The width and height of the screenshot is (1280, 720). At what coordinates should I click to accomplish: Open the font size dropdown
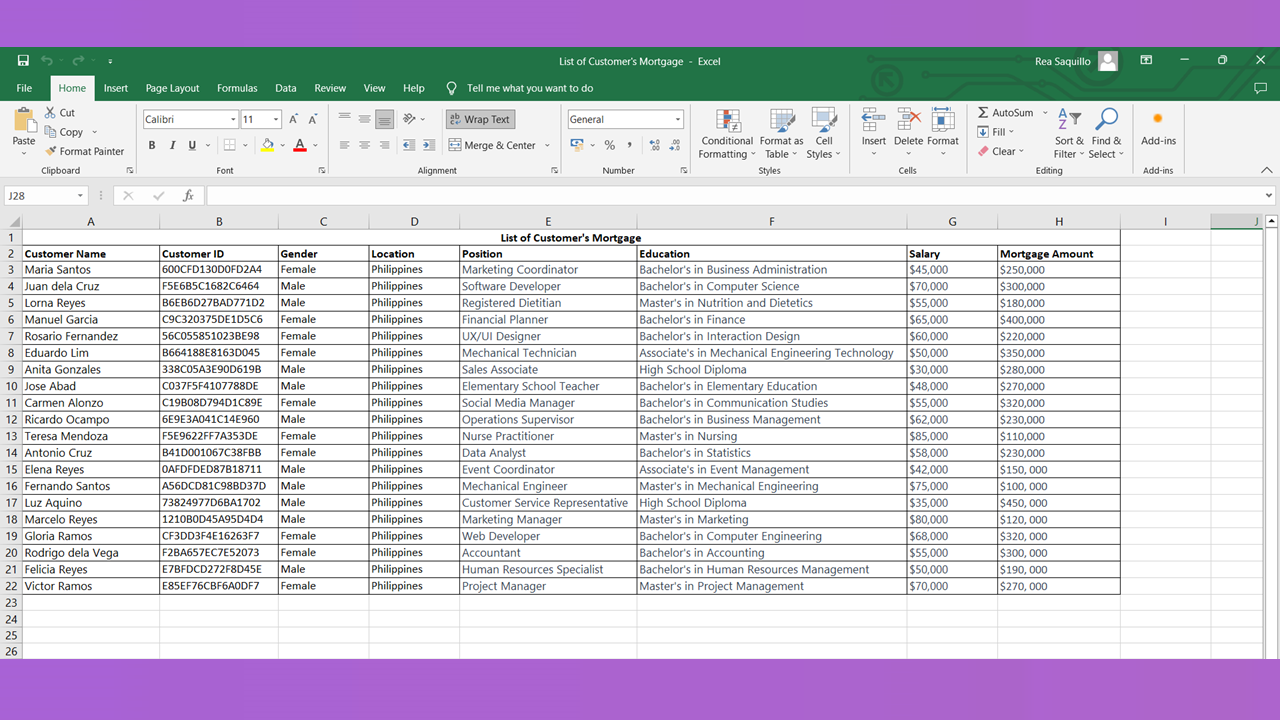point(276,119)
